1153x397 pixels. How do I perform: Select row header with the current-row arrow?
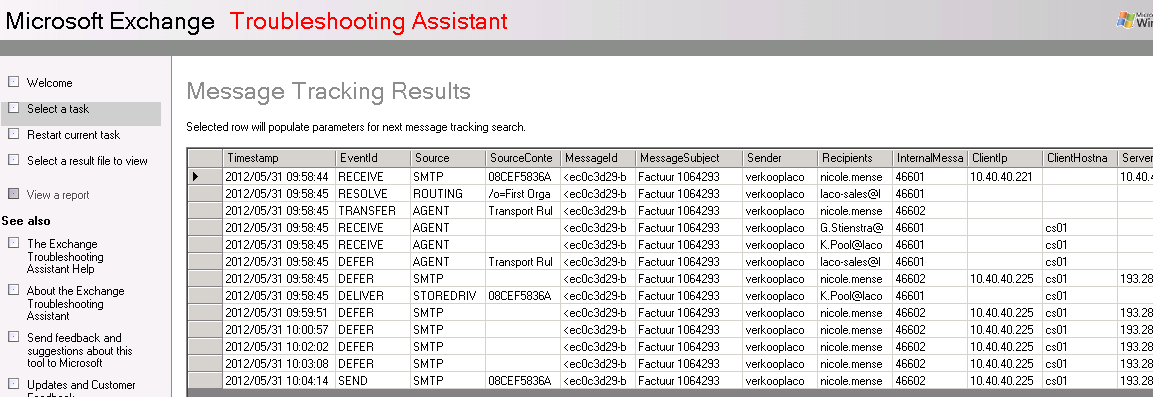205,176
